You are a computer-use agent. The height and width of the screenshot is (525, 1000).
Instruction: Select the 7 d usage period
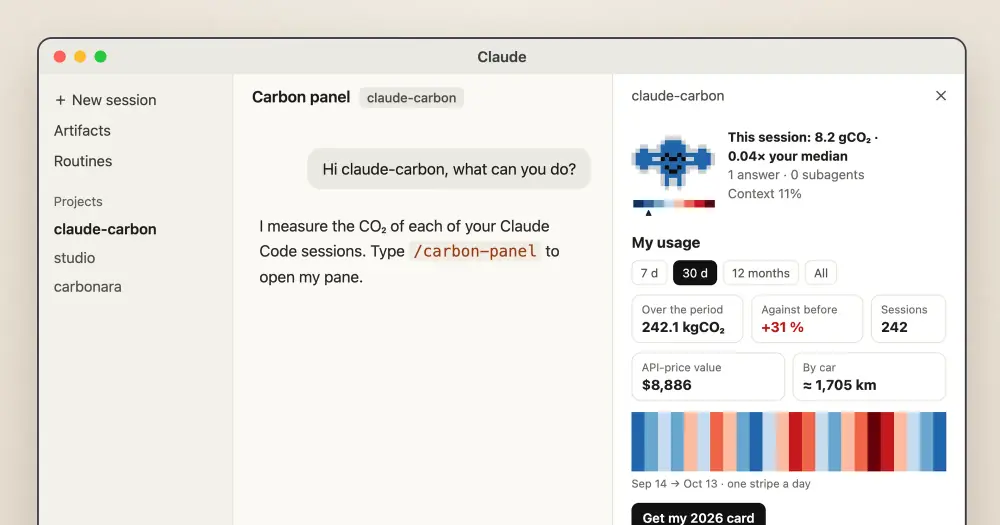649,273
